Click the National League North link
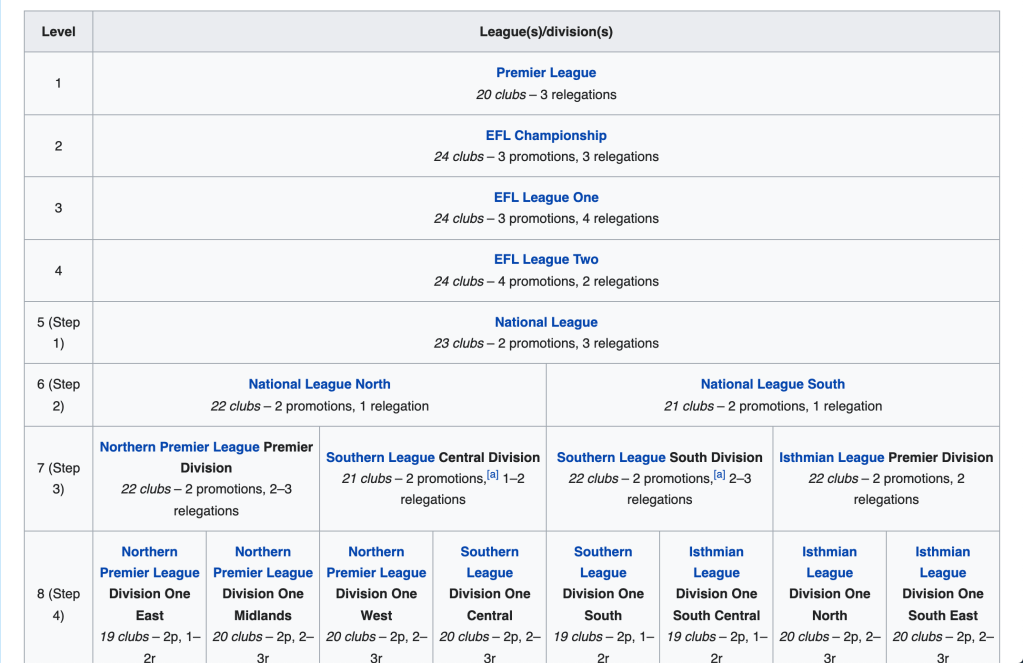1023x663 pixels. [319, 384]
